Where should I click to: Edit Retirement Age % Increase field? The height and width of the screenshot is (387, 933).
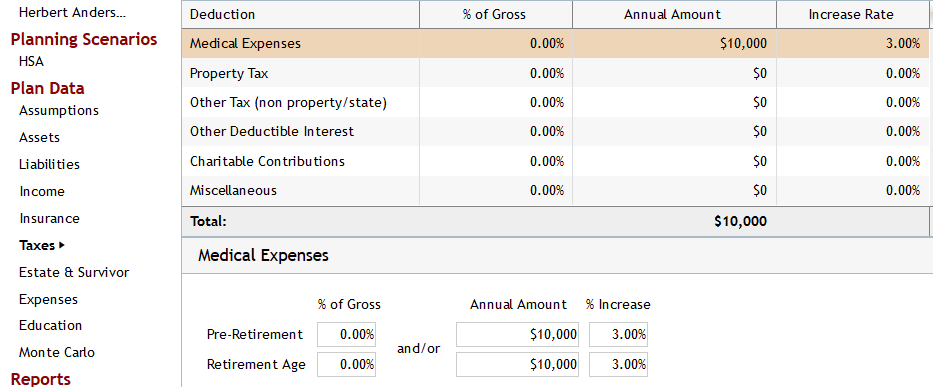pos(618,364)
